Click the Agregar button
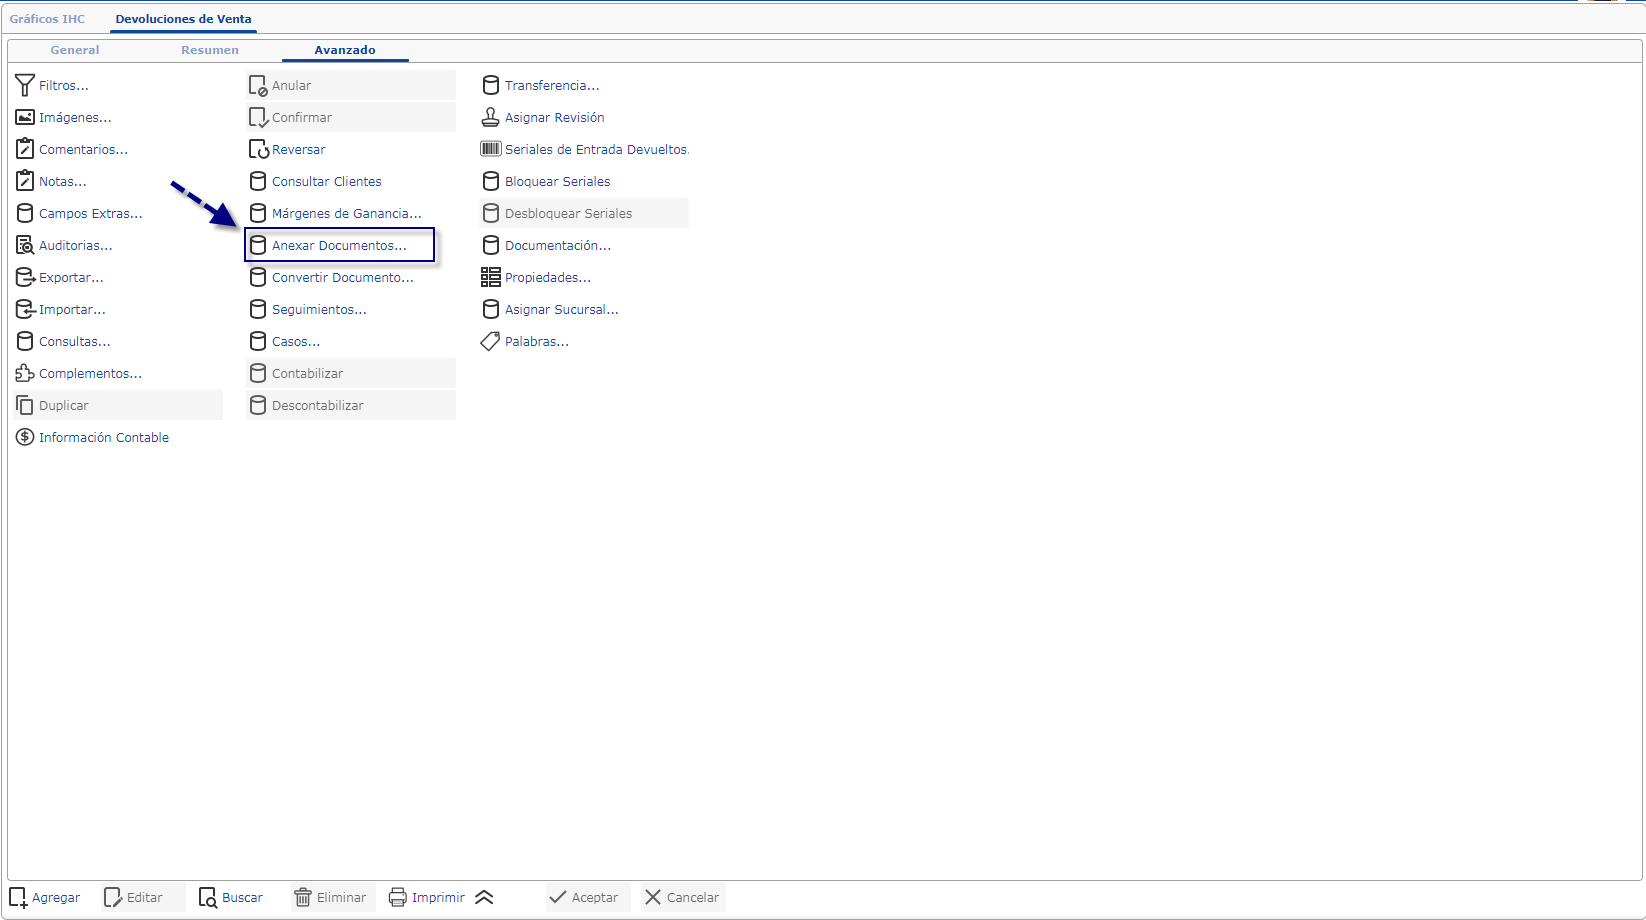The width and height of the screenshot is (1646, 920). point(45,898)
